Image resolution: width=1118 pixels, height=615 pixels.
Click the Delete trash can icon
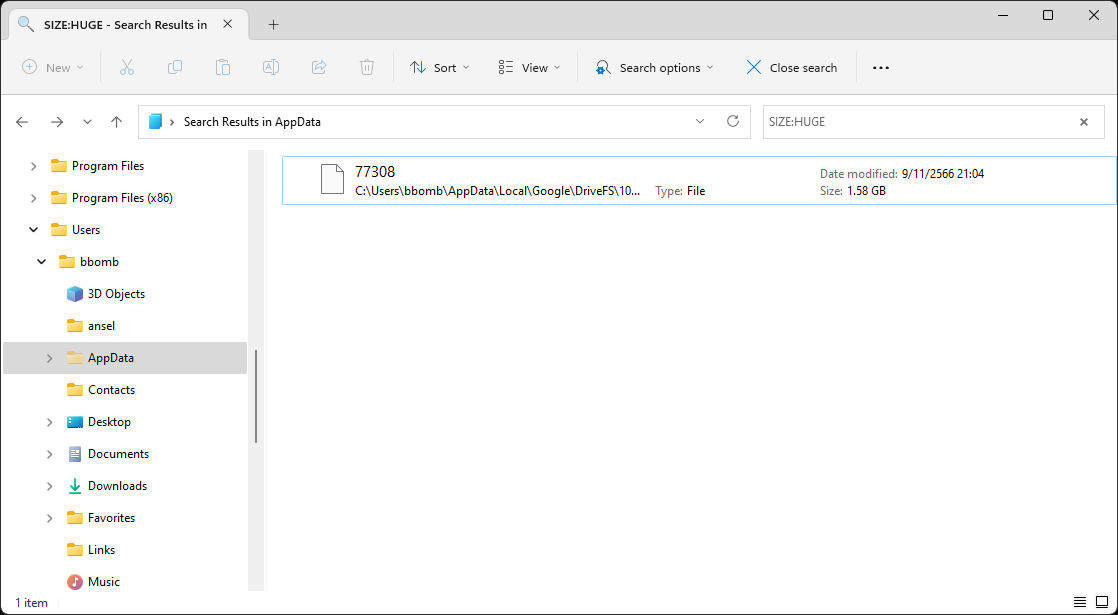(367, 67)
